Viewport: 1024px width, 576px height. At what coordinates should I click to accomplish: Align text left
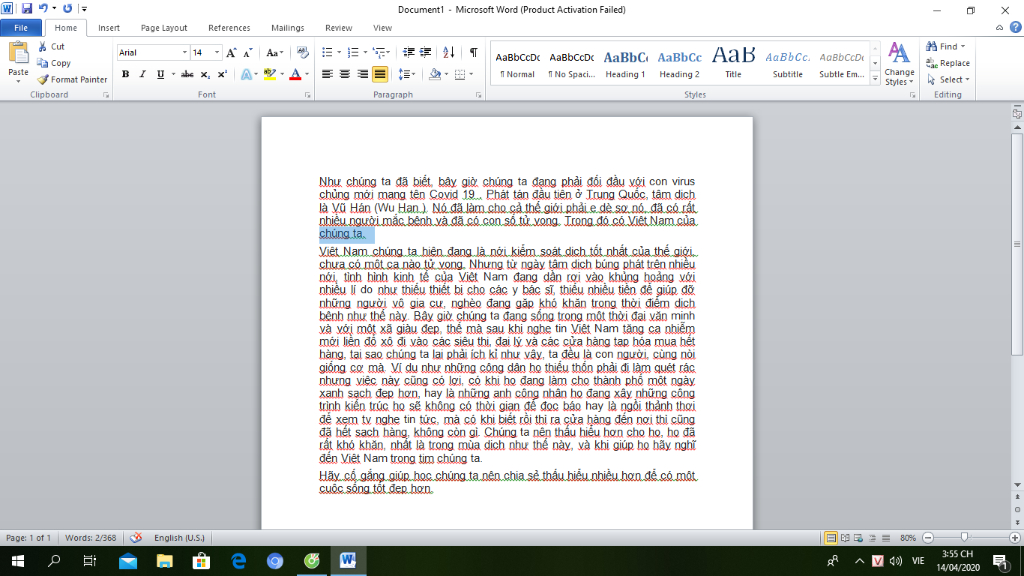(327, 74)
